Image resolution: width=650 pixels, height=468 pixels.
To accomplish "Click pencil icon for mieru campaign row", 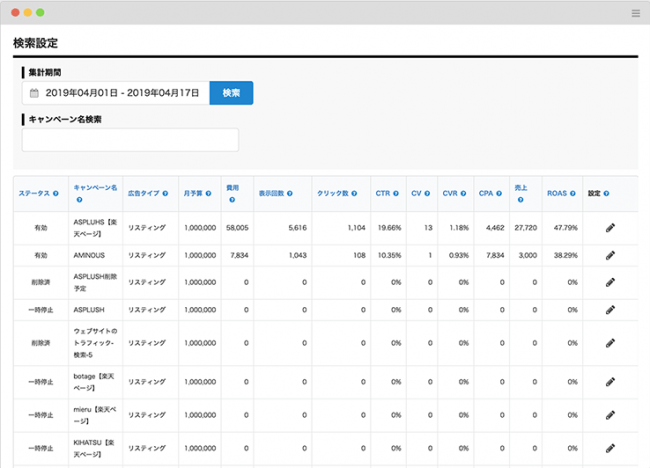I will click(610, 414).
